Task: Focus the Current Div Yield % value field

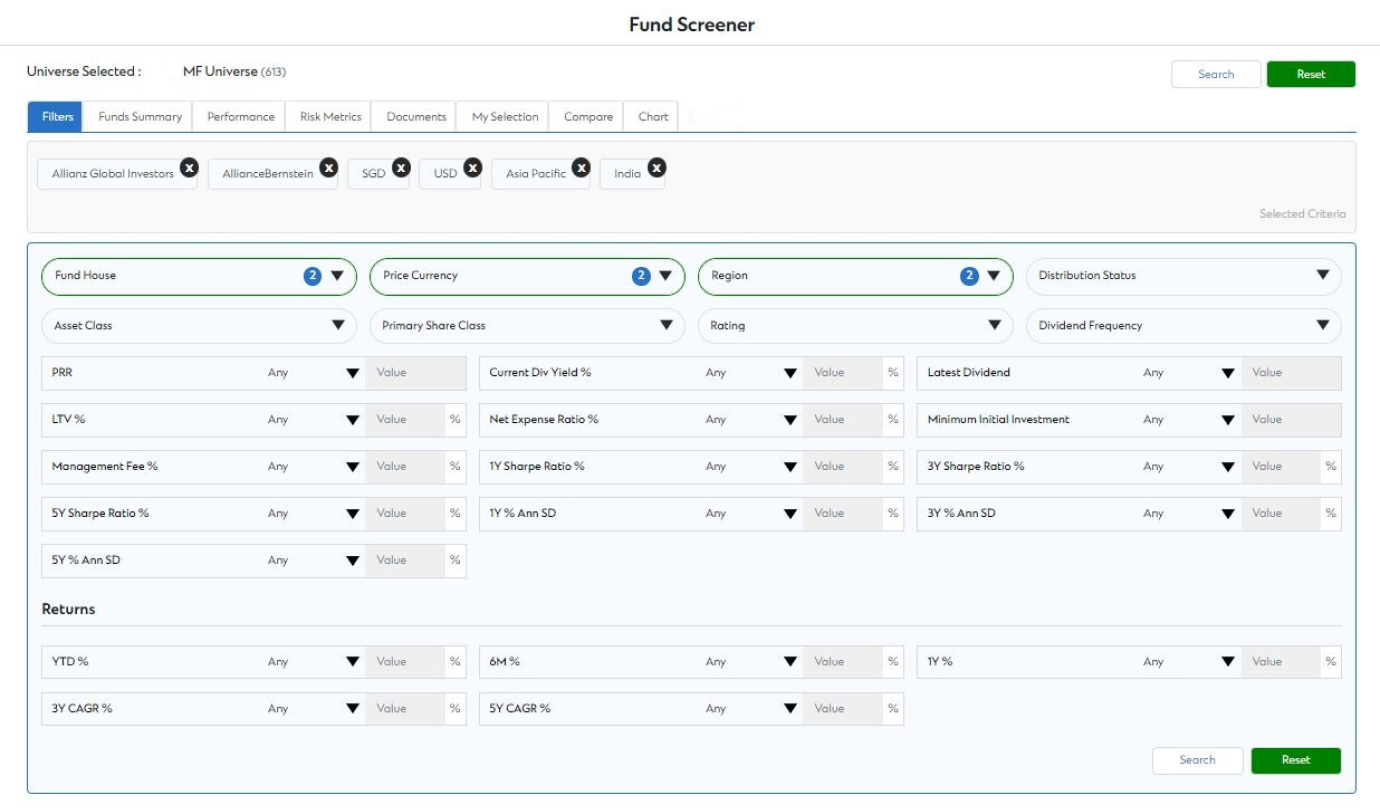Action: click(x=843, y=373)
